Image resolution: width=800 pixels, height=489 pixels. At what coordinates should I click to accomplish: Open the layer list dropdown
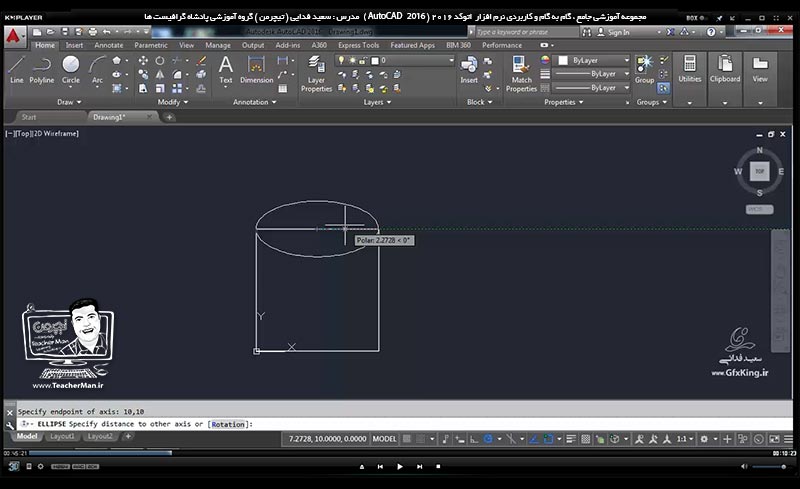pos(394,60)
